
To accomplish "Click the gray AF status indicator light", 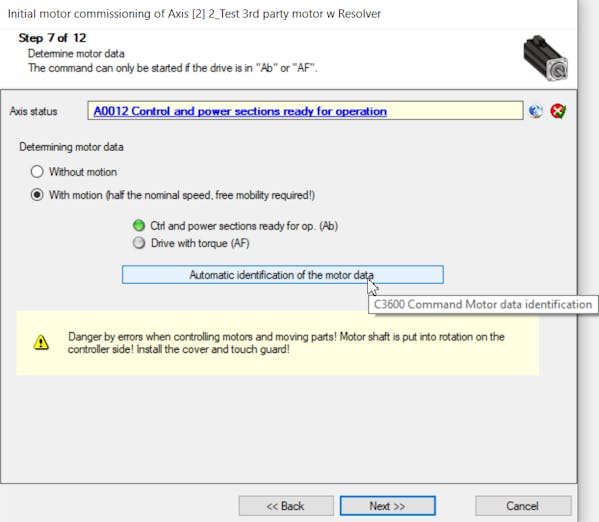I will click(x=139, y=243).
